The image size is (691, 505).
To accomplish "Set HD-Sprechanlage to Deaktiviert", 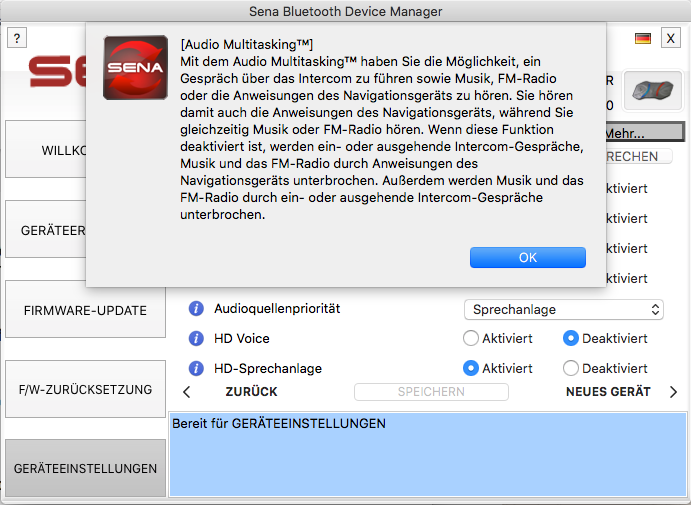I will [x=571, y=368].
